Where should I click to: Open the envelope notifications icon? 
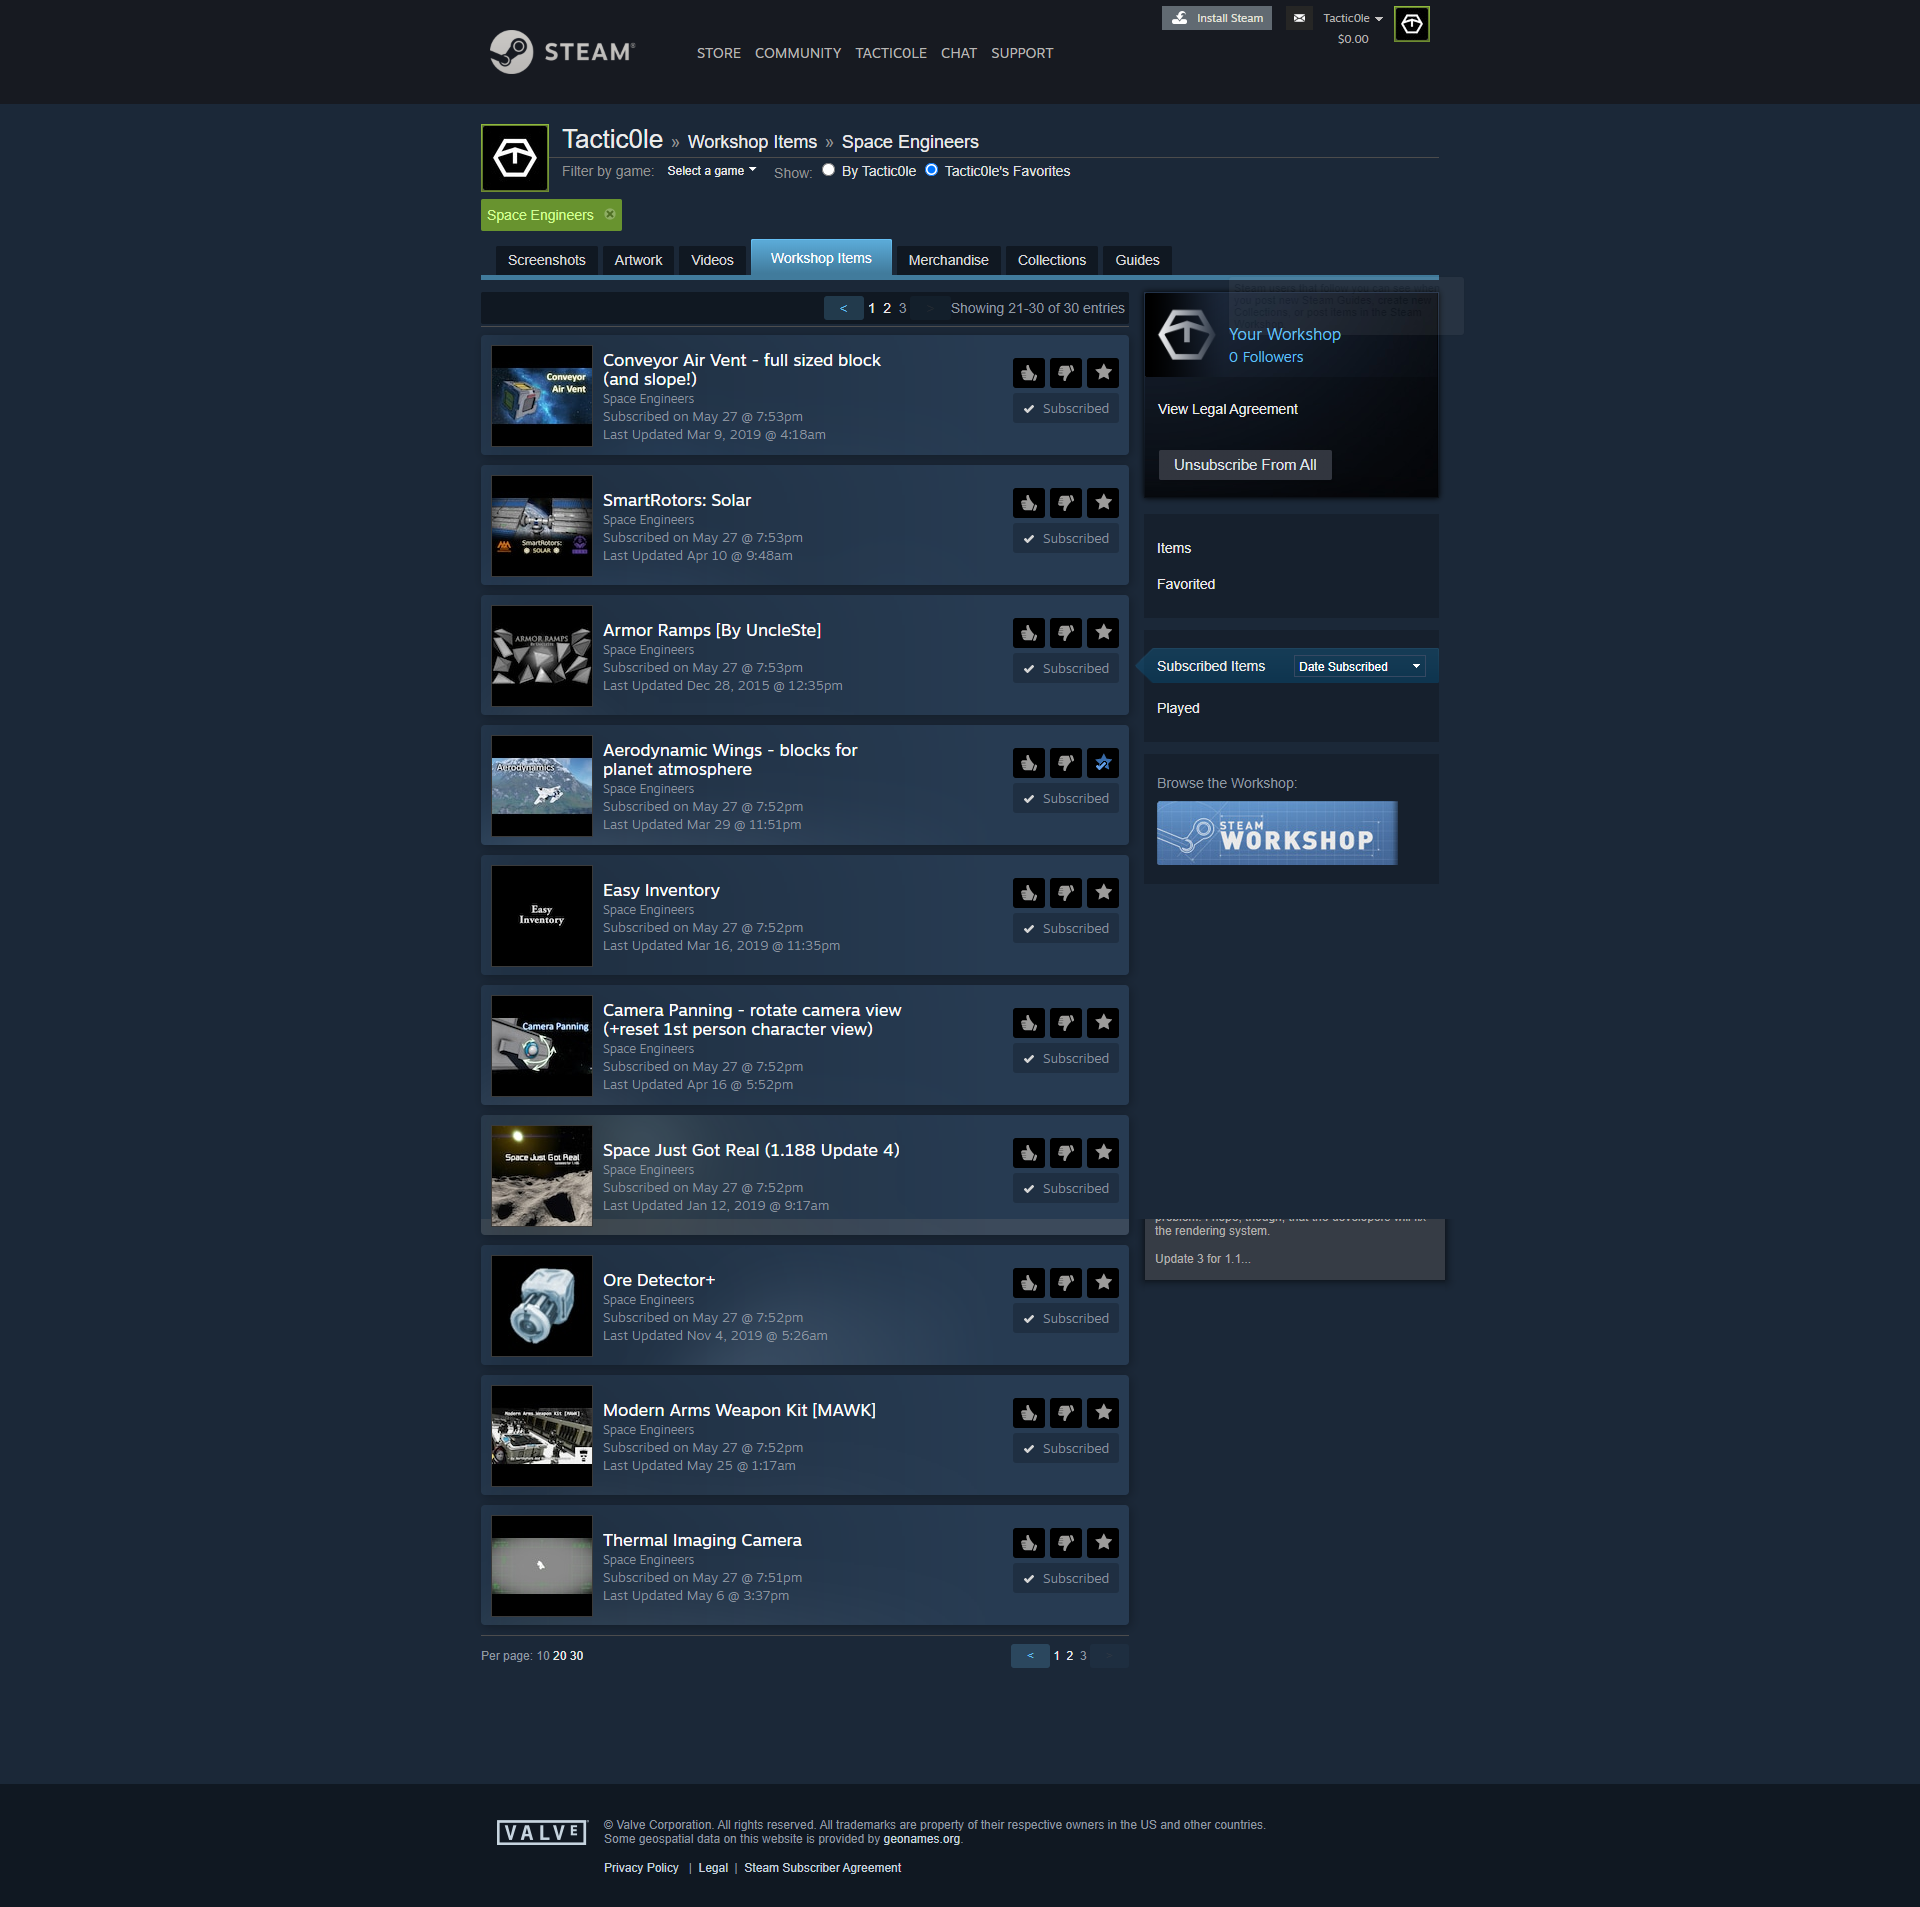[1299, 18]
